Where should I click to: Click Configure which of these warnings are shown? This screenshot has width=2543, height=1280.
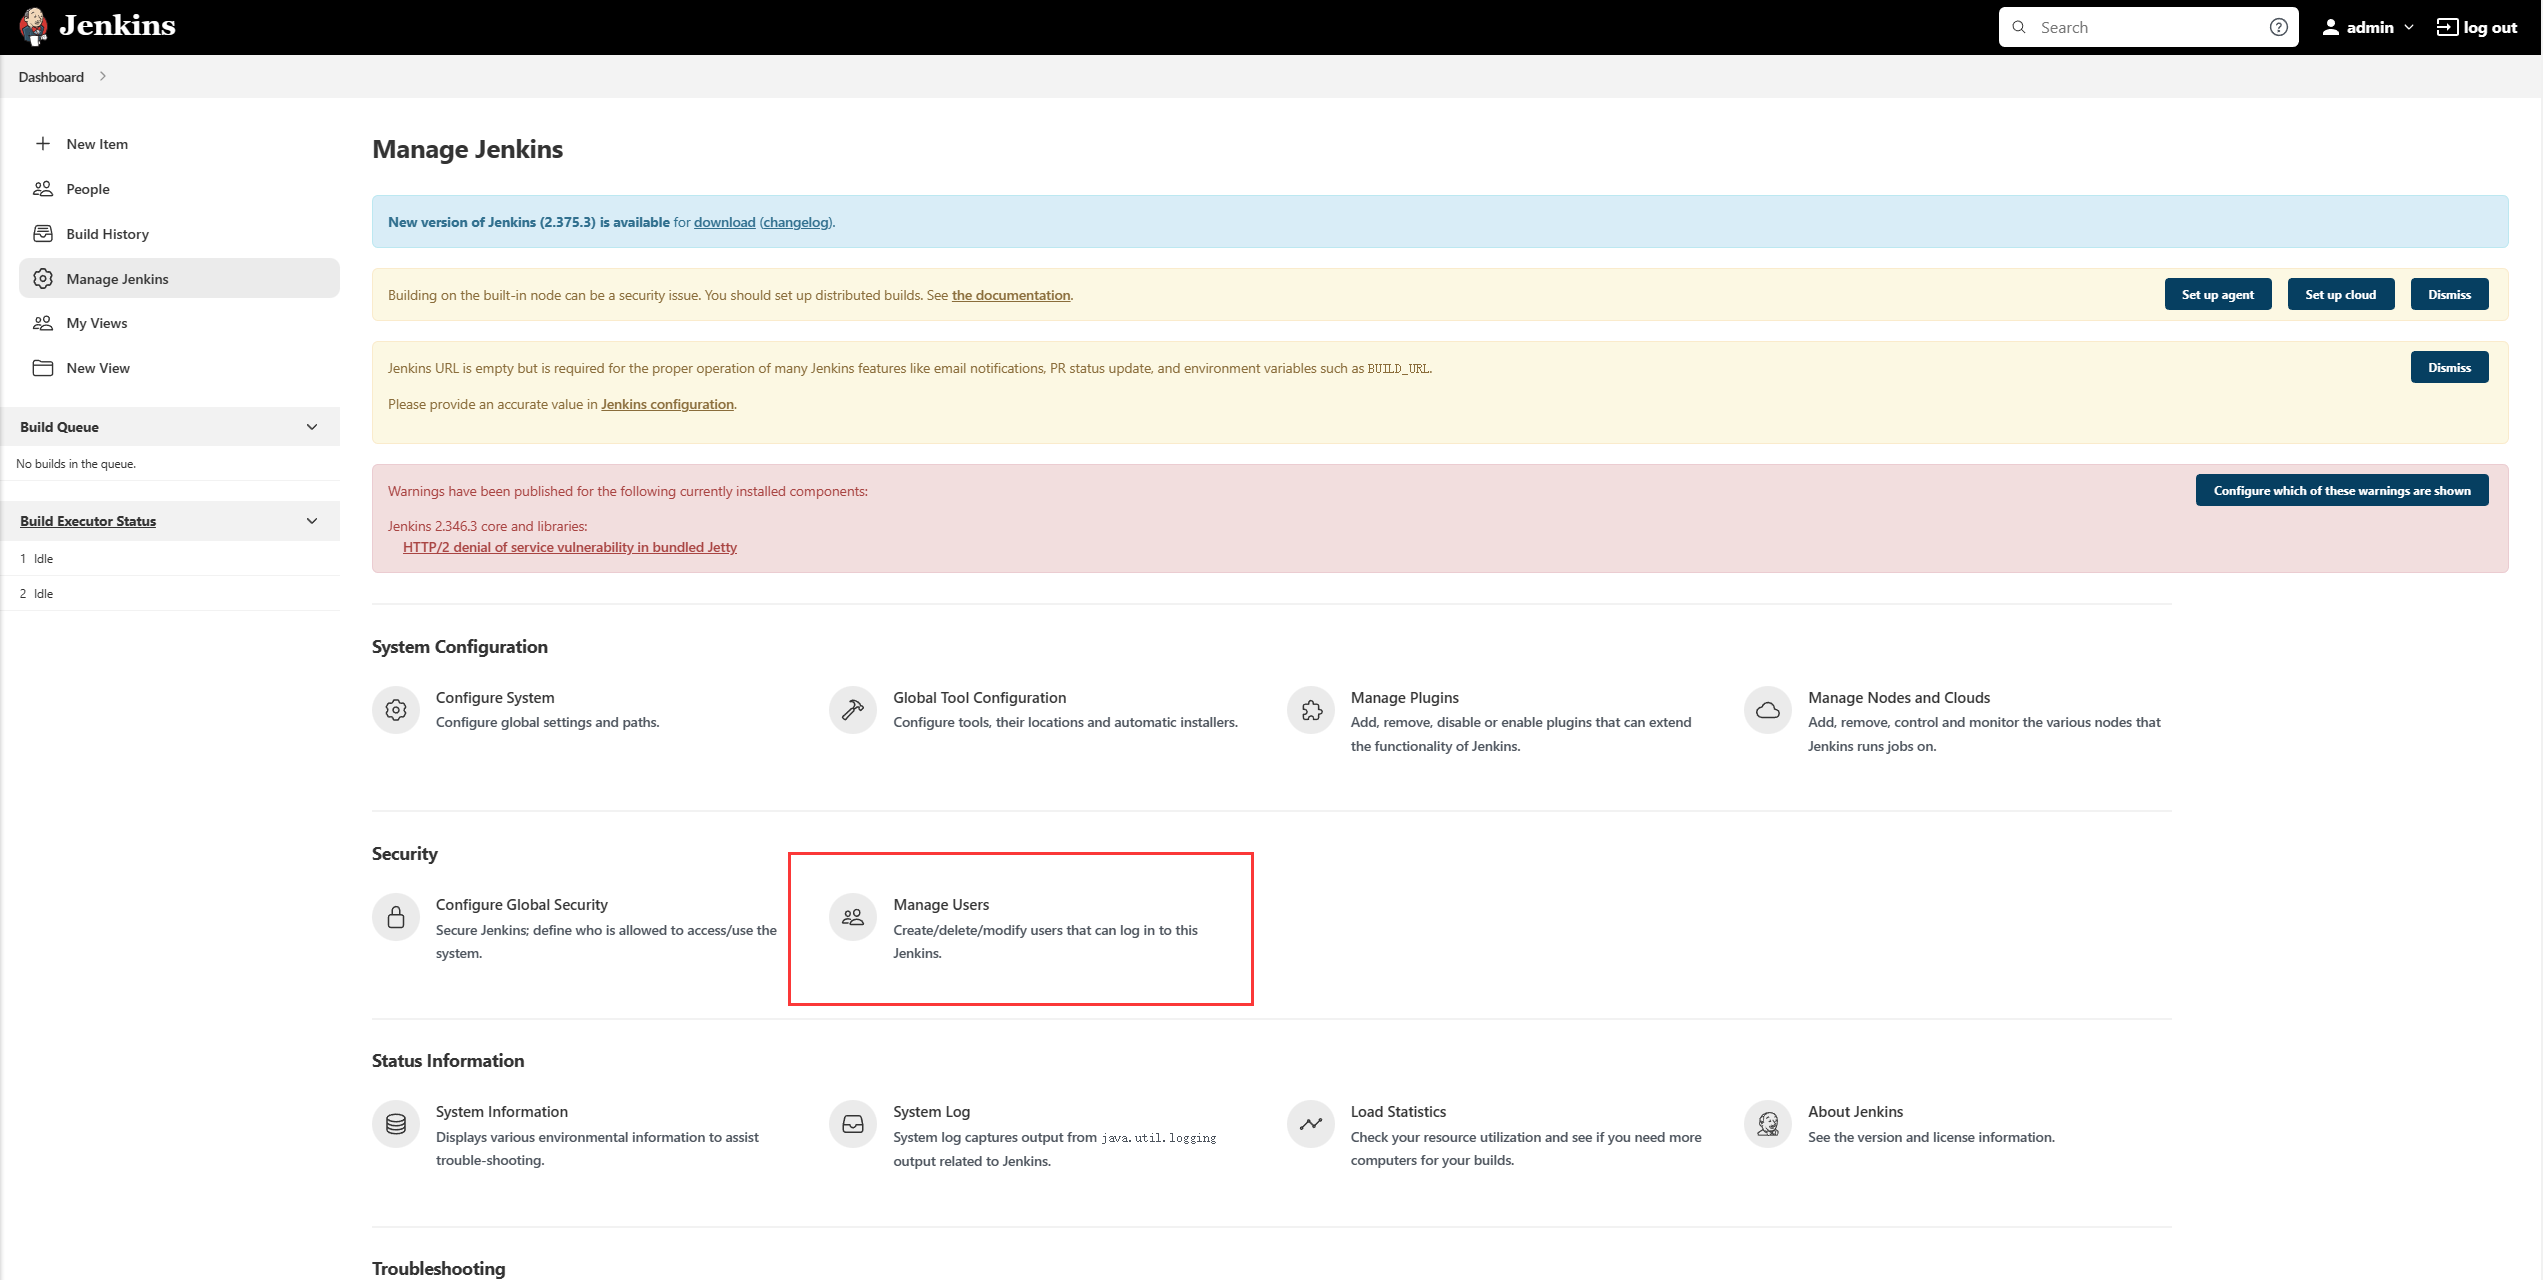pos(2342,491)
